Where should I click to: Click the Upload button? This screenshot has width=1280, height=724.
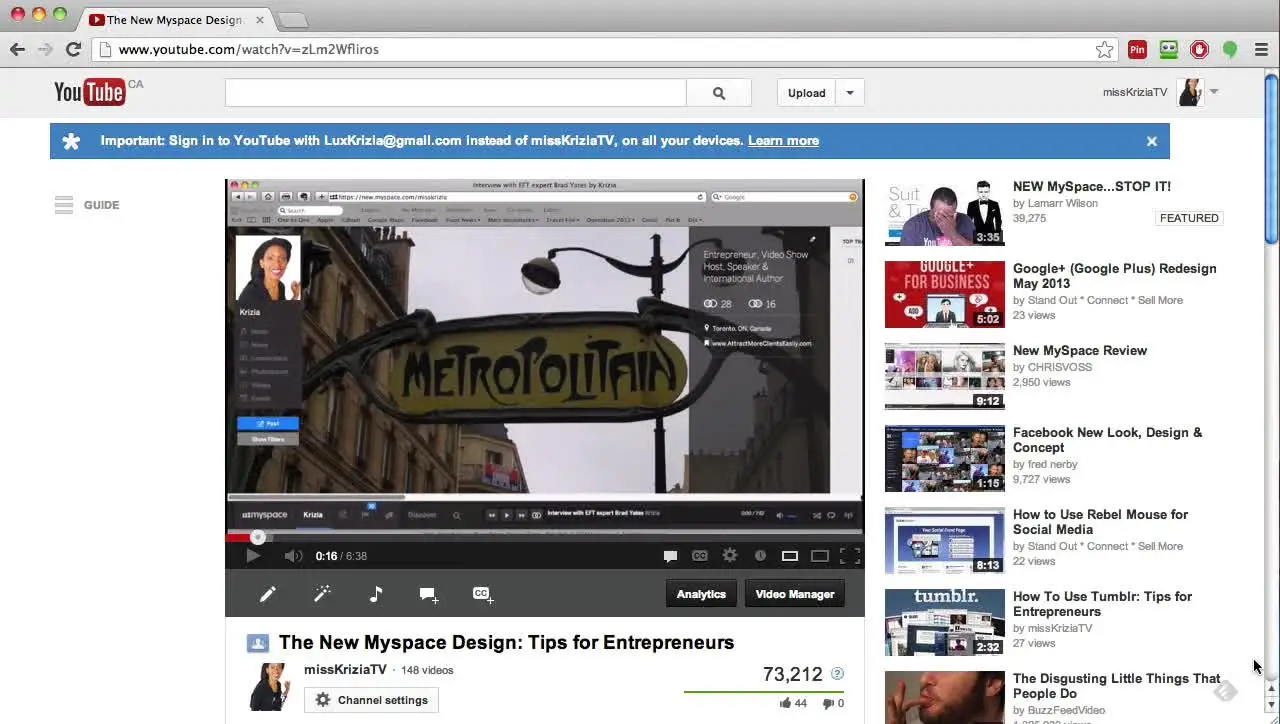click(806, 93)
